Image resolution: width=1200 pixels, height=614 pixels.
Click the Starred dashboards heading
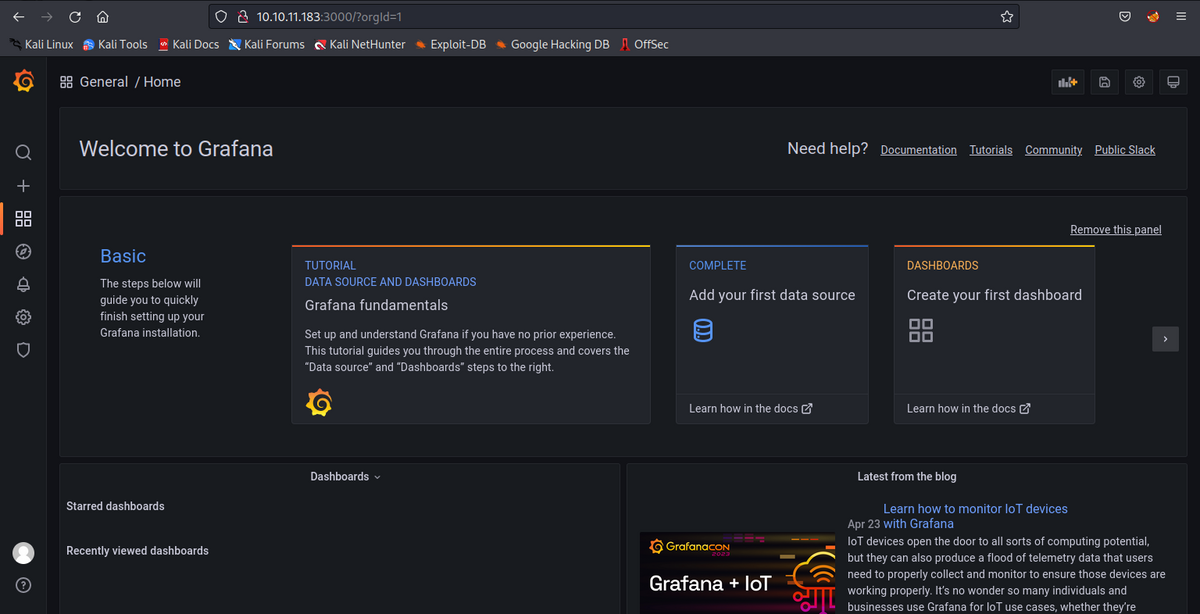115,506
